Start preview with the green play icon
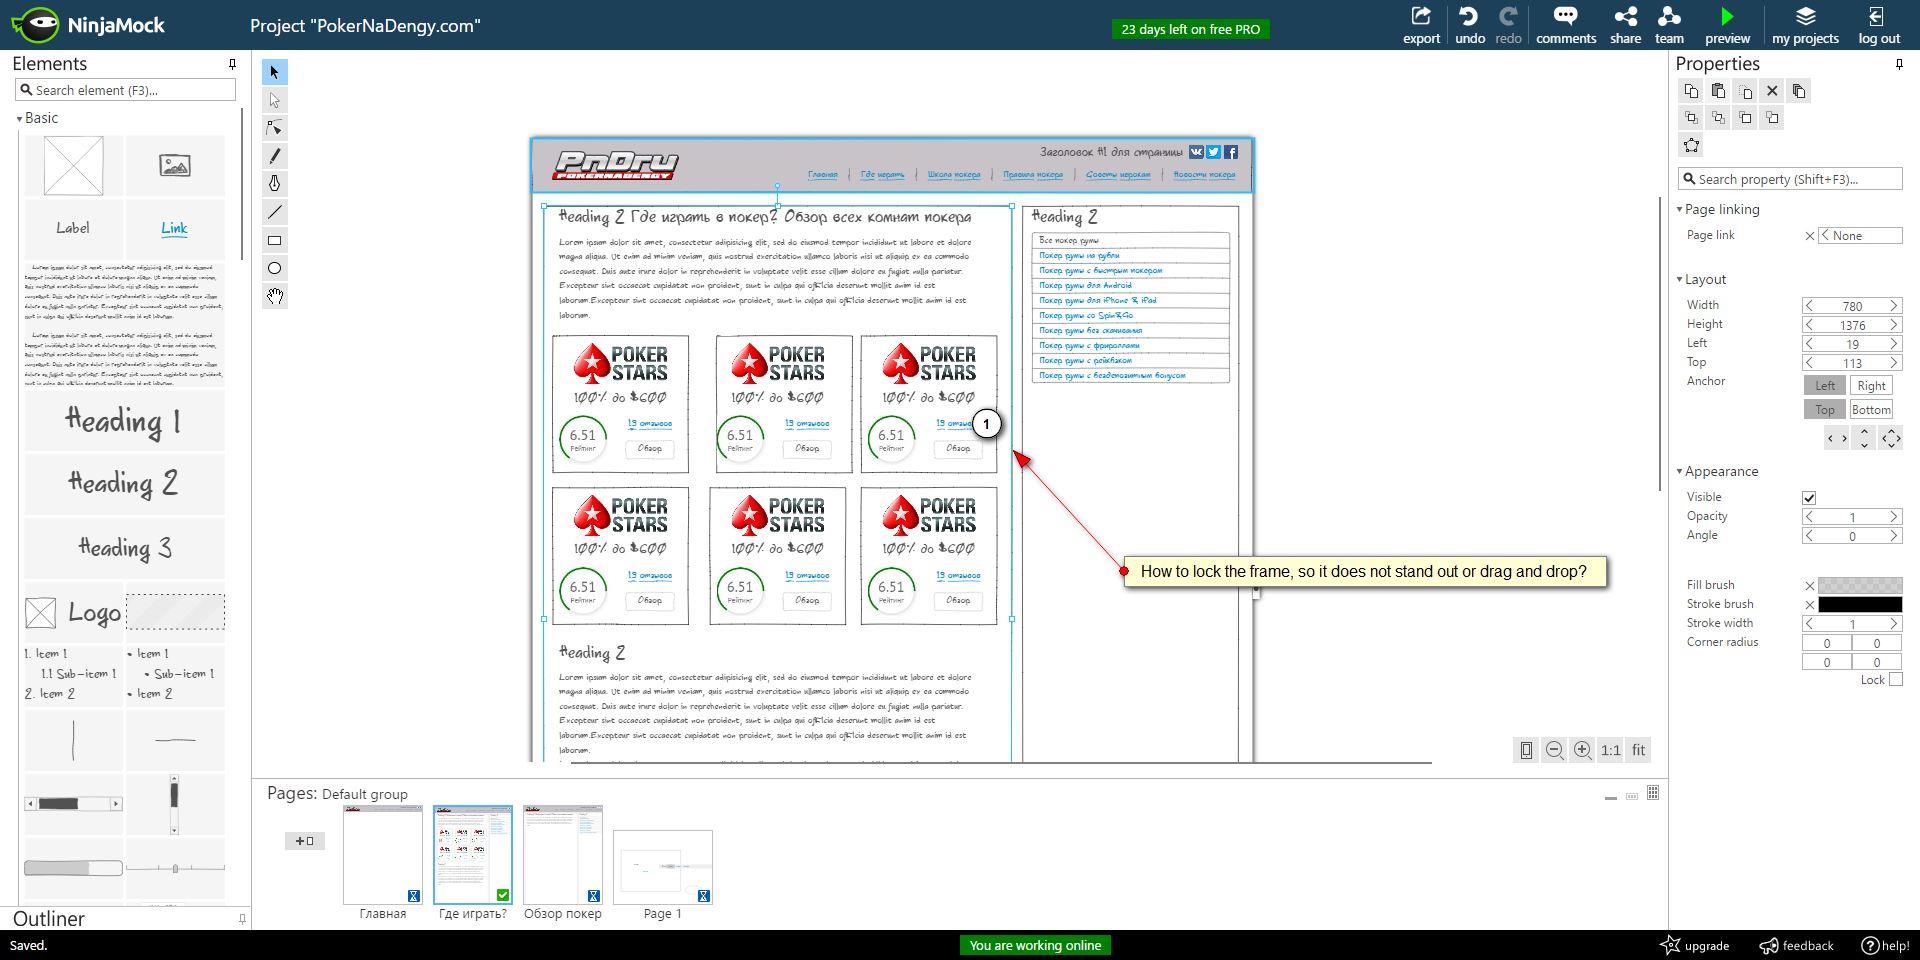Viewport: 1920px width, 960px height. point(1727,17)
